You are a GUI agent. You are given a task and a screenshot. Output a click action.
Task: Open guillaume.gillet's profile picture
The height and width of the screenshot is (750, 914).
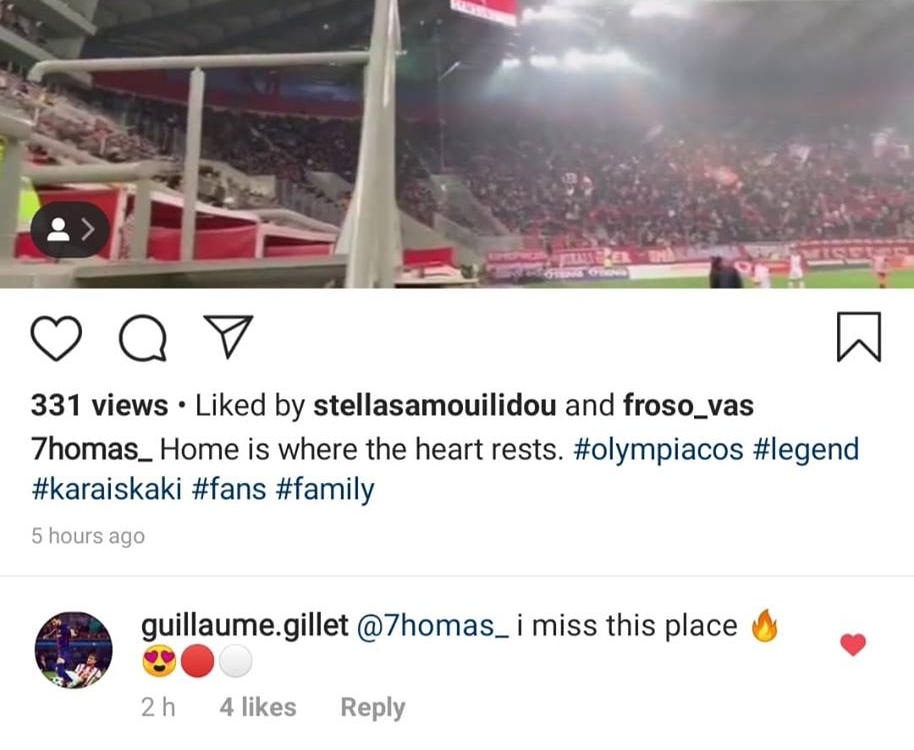[74, 649]
